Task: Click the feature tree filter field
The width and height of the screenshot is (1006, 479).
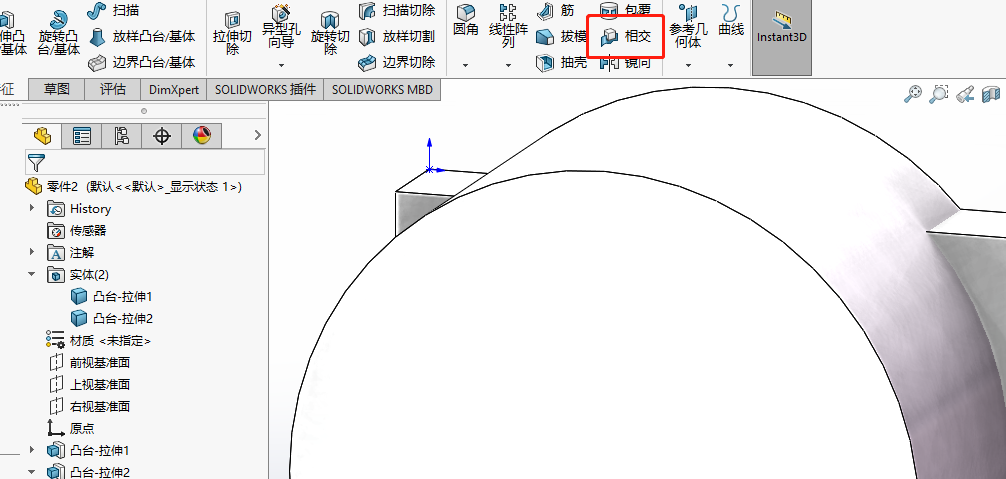Action: (145, 162)
